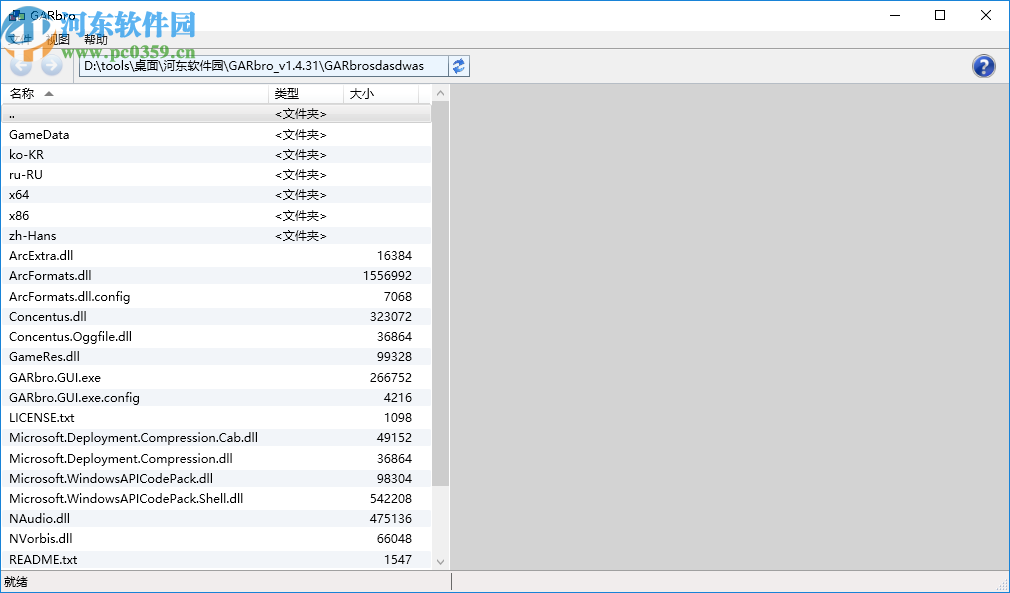The height and width of the screenshot is (593, 1010).
Task: Click the back navigation arrow
Action: coord(21,66)
